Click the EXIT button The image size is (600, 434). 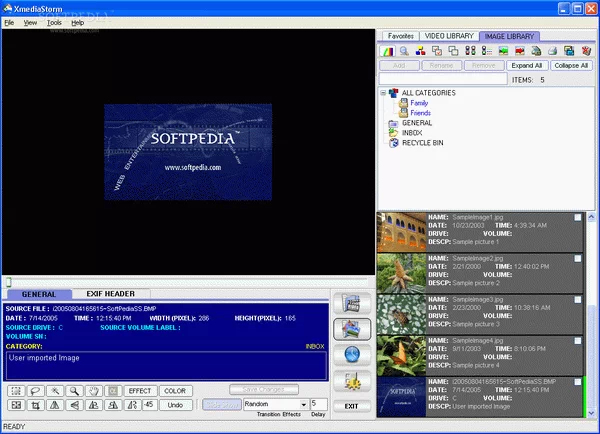(352, 406)
